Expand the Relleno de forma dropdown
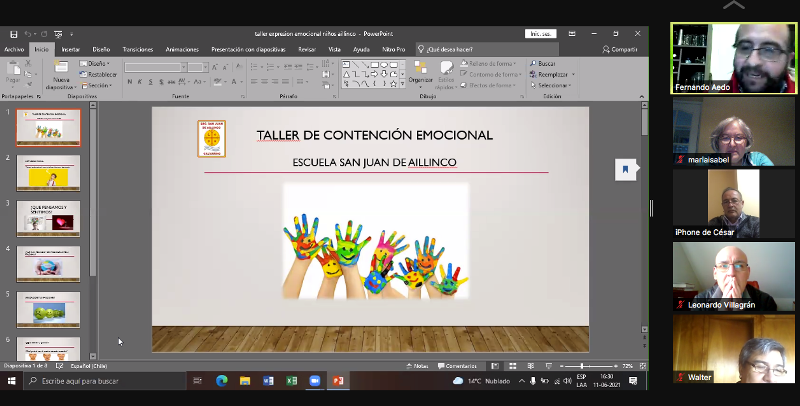The height and width of the screenshot is (406, 800). click(492, 63)
